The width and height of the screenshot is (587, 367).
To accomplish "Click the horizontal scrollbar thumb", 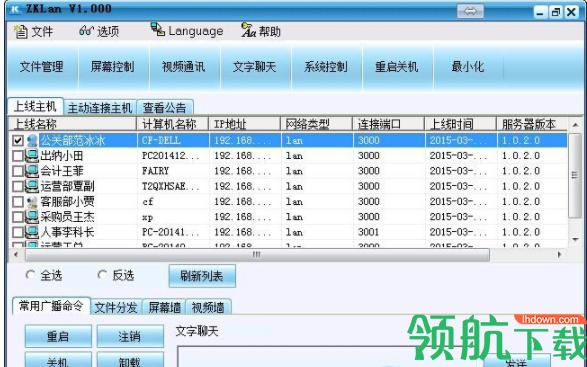I will pyautogui.click(x=257, y=255).
